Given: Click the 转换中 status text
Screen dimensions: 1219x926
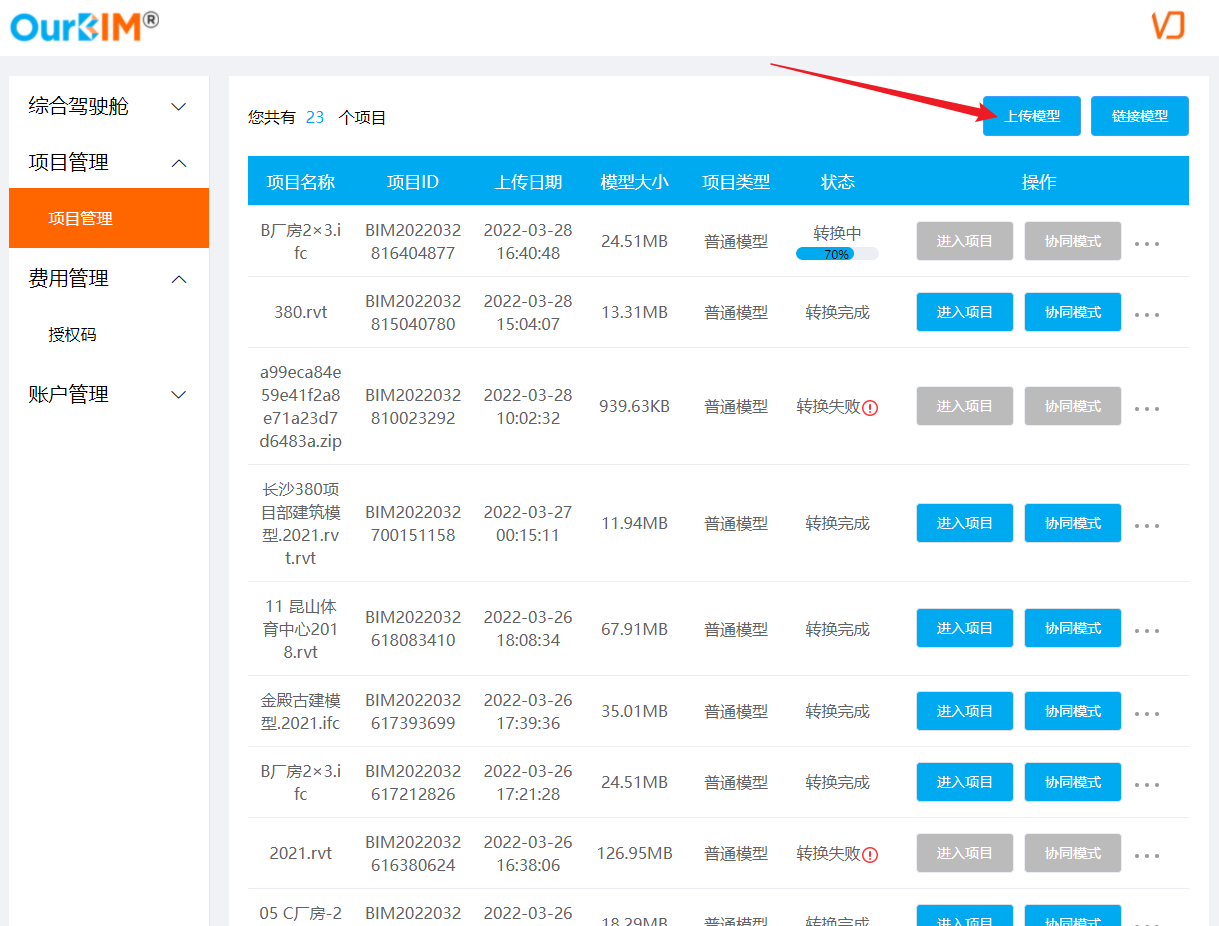Looking at the screenshot, I should (838, 233).
